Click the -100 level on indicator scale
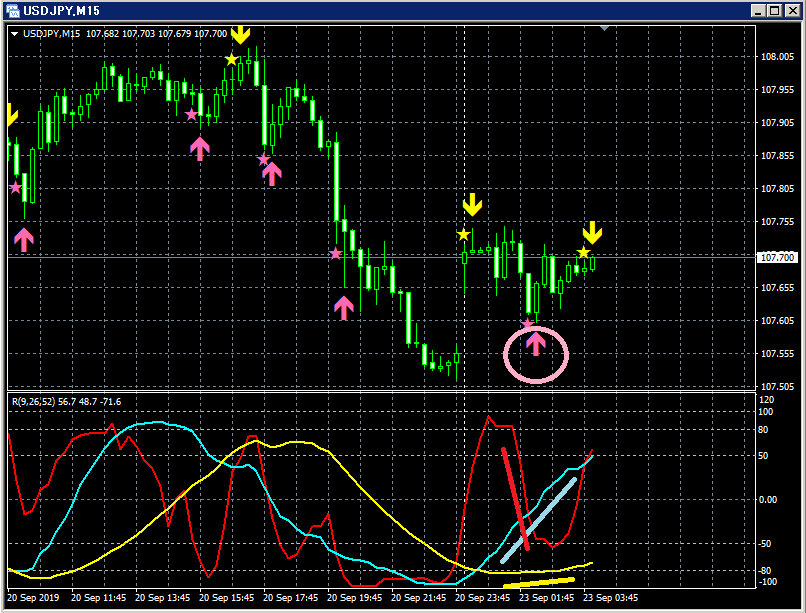 [x=767, y=582]
